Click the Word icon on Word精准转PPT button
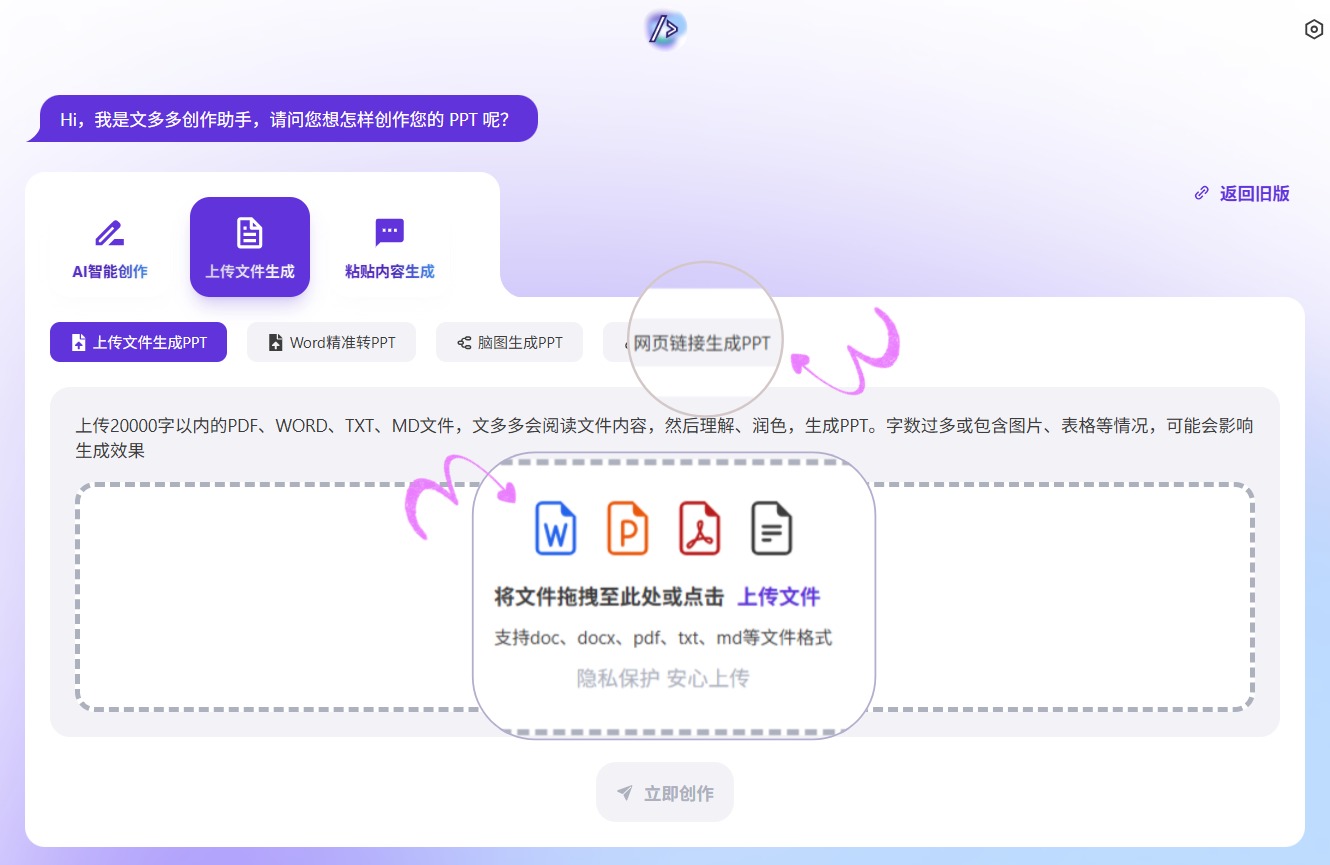This screenshot has width=1330, height=865. [275, 342]
